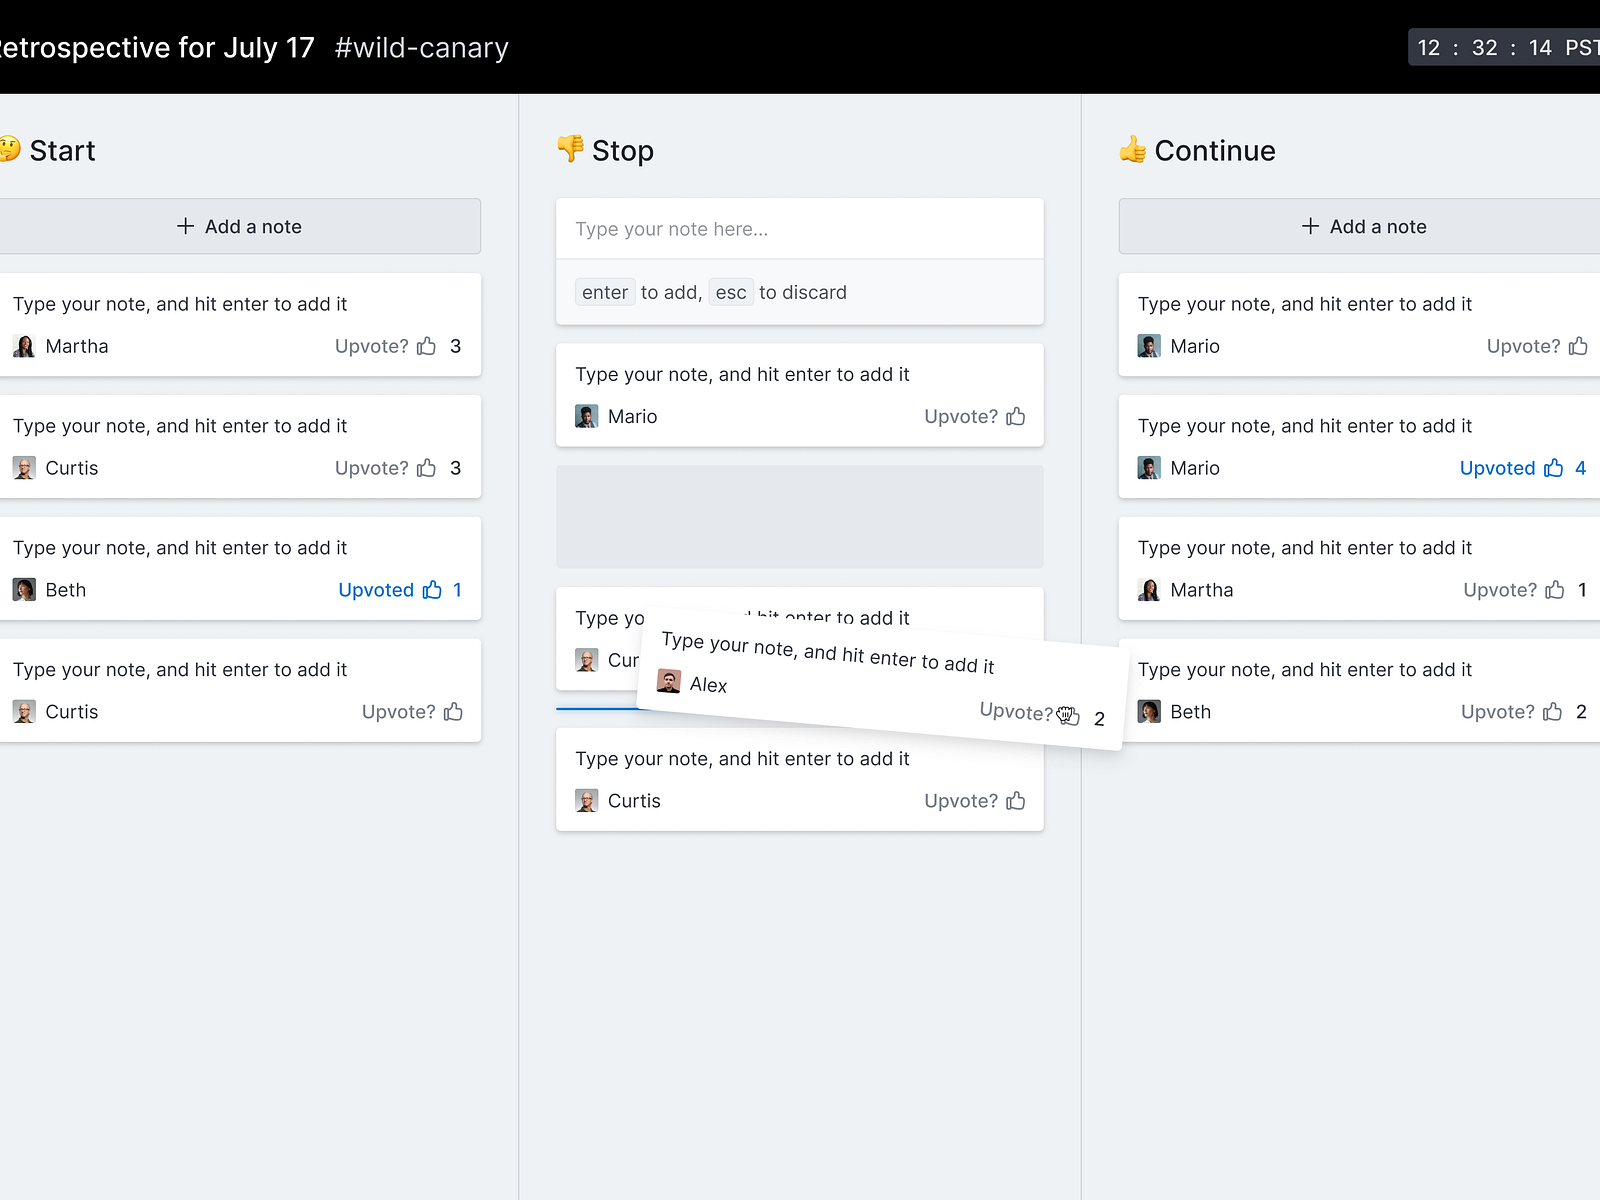1600x1200 pixels.
Task: Click the thumbs-up icon on Martha's Continue note
Action: pos(1555,590)
